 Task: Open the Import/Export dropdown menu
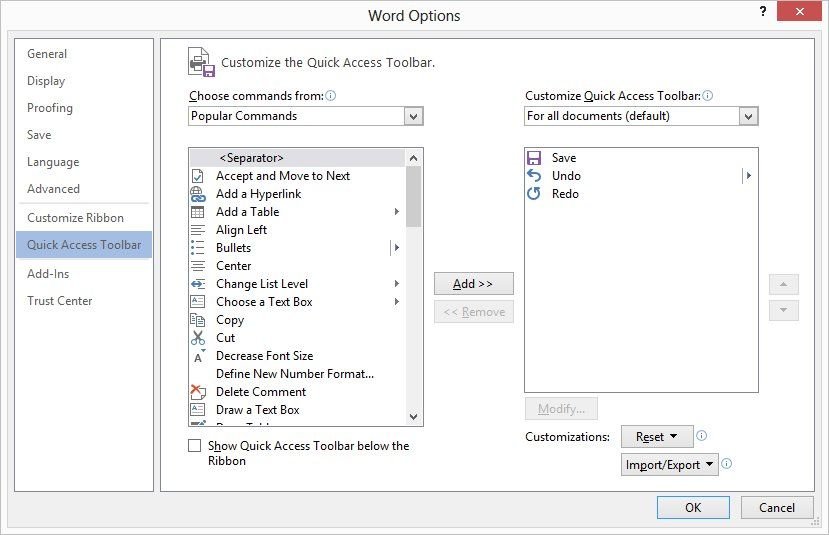click(670, 465)
